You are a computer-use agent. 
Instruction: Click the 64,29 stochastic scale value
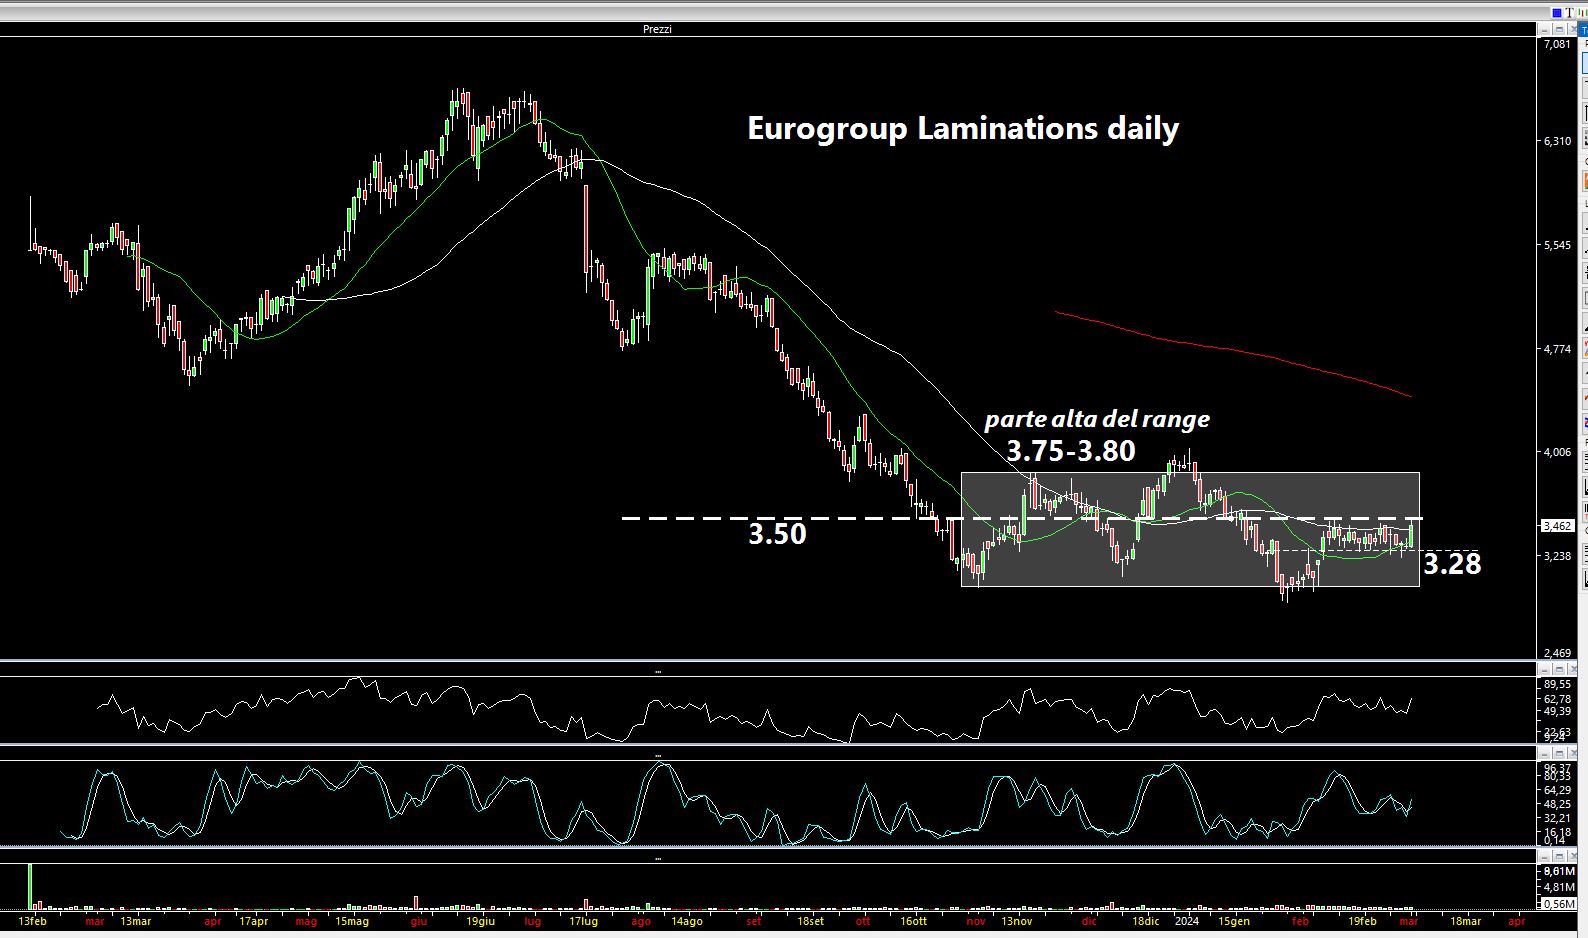[x=1557, y=790]
